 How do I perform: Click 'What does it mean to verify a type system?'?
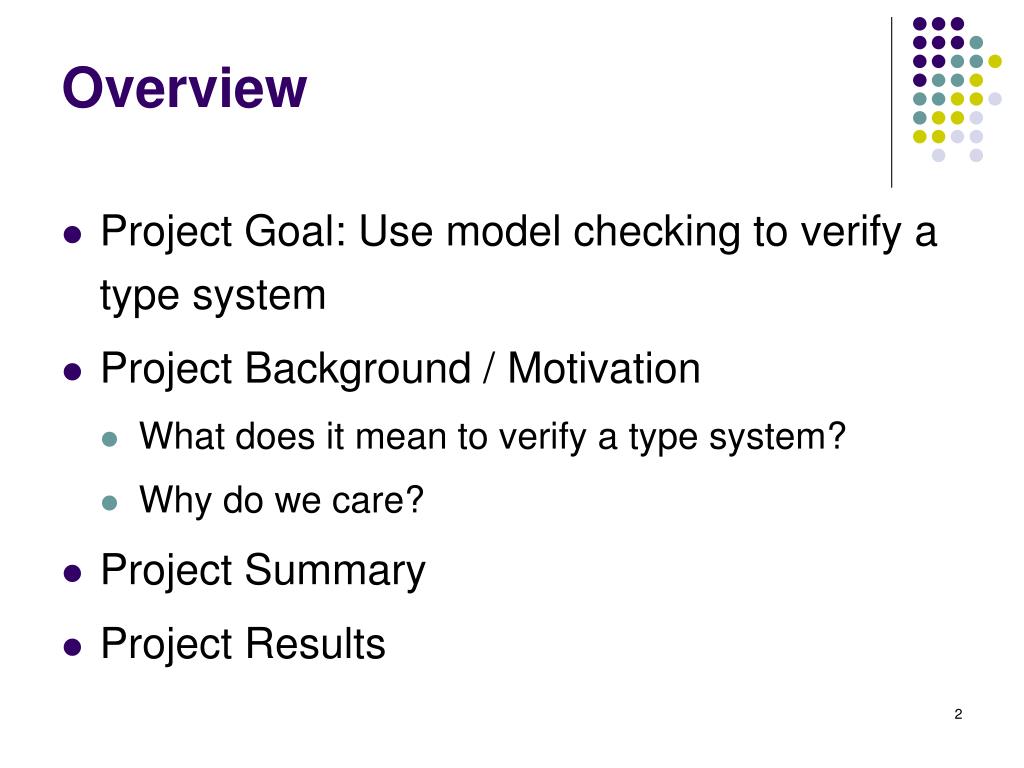[x=492, y=437]
